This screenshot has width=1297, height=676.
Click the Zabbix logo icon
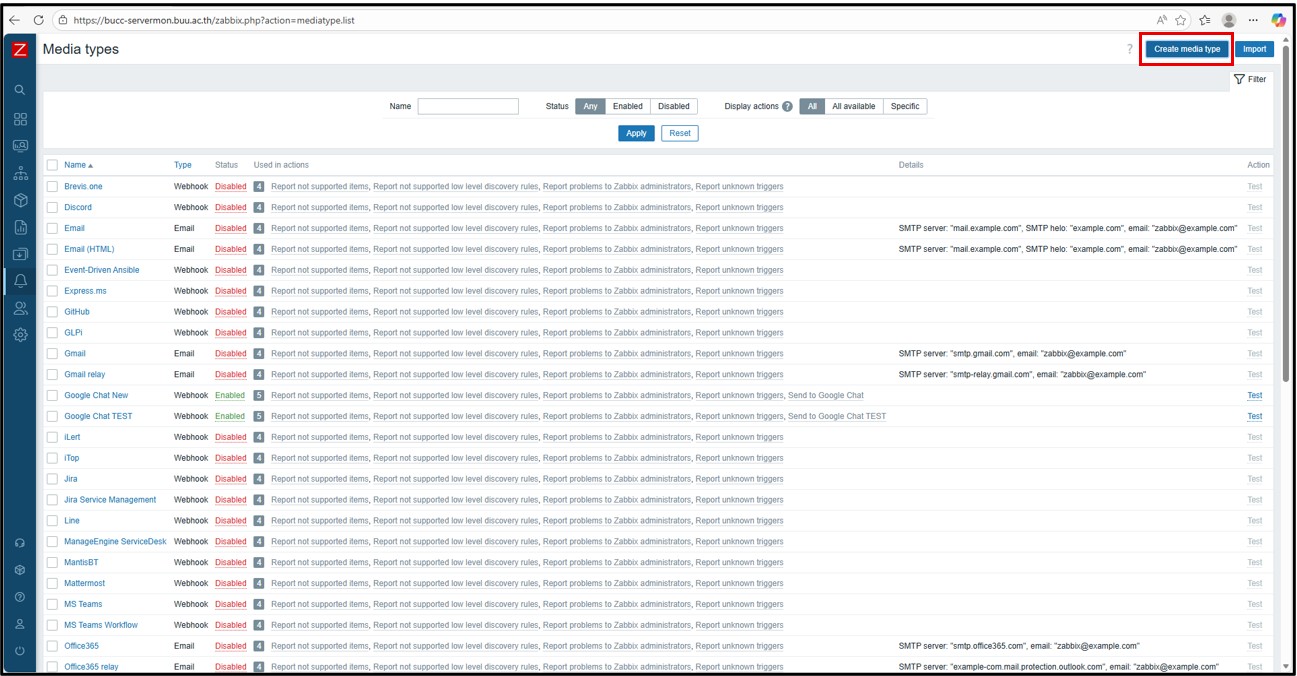coord(20,49)
